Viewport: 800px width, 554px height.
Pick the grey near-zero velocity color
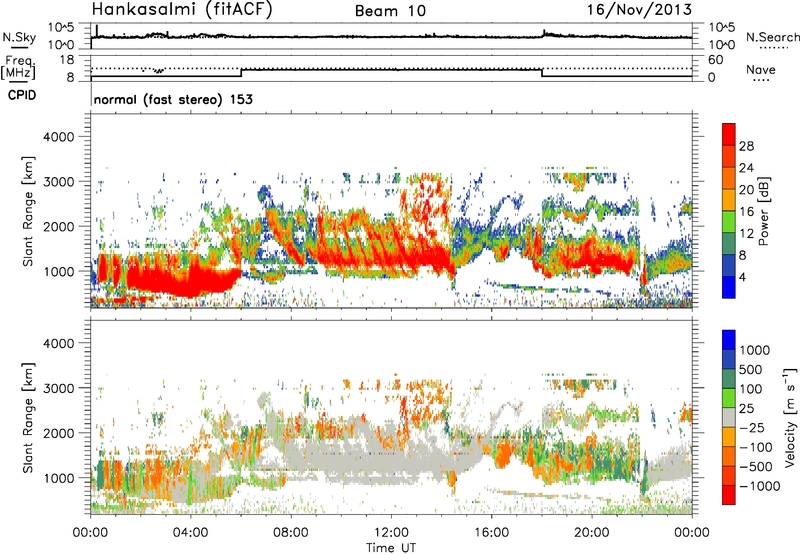point(729,416)
